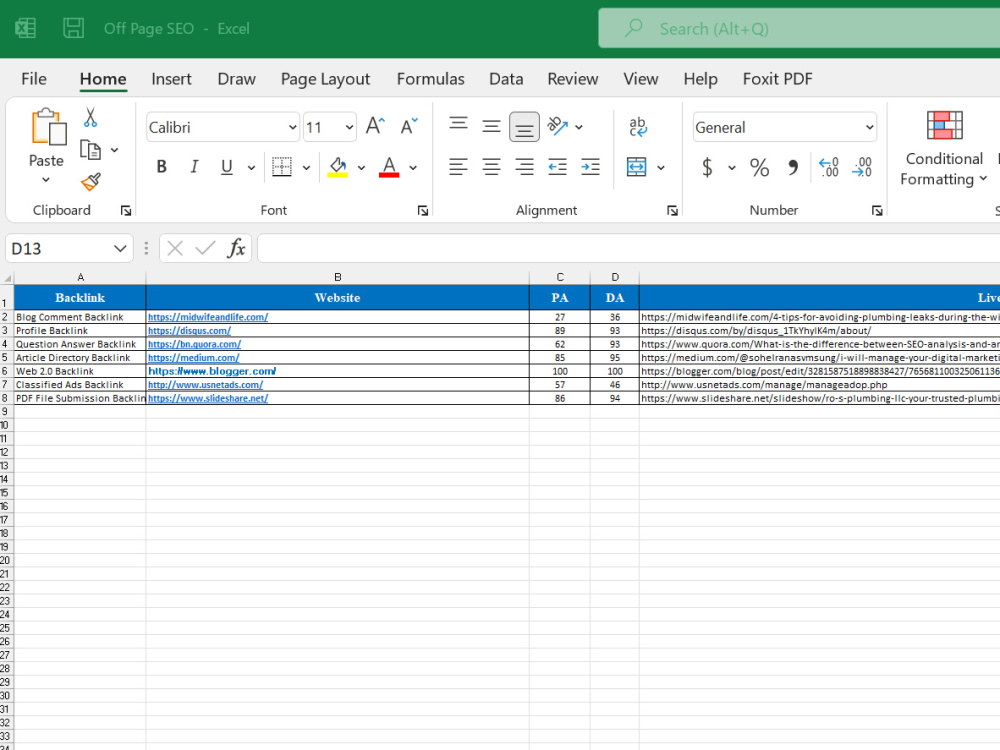Toggle Align Left

(458, 167)
